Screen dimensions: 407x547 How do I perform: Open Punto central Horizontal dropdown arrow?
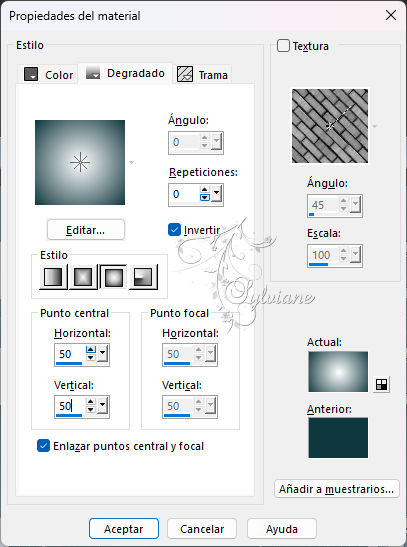(103, 353)
